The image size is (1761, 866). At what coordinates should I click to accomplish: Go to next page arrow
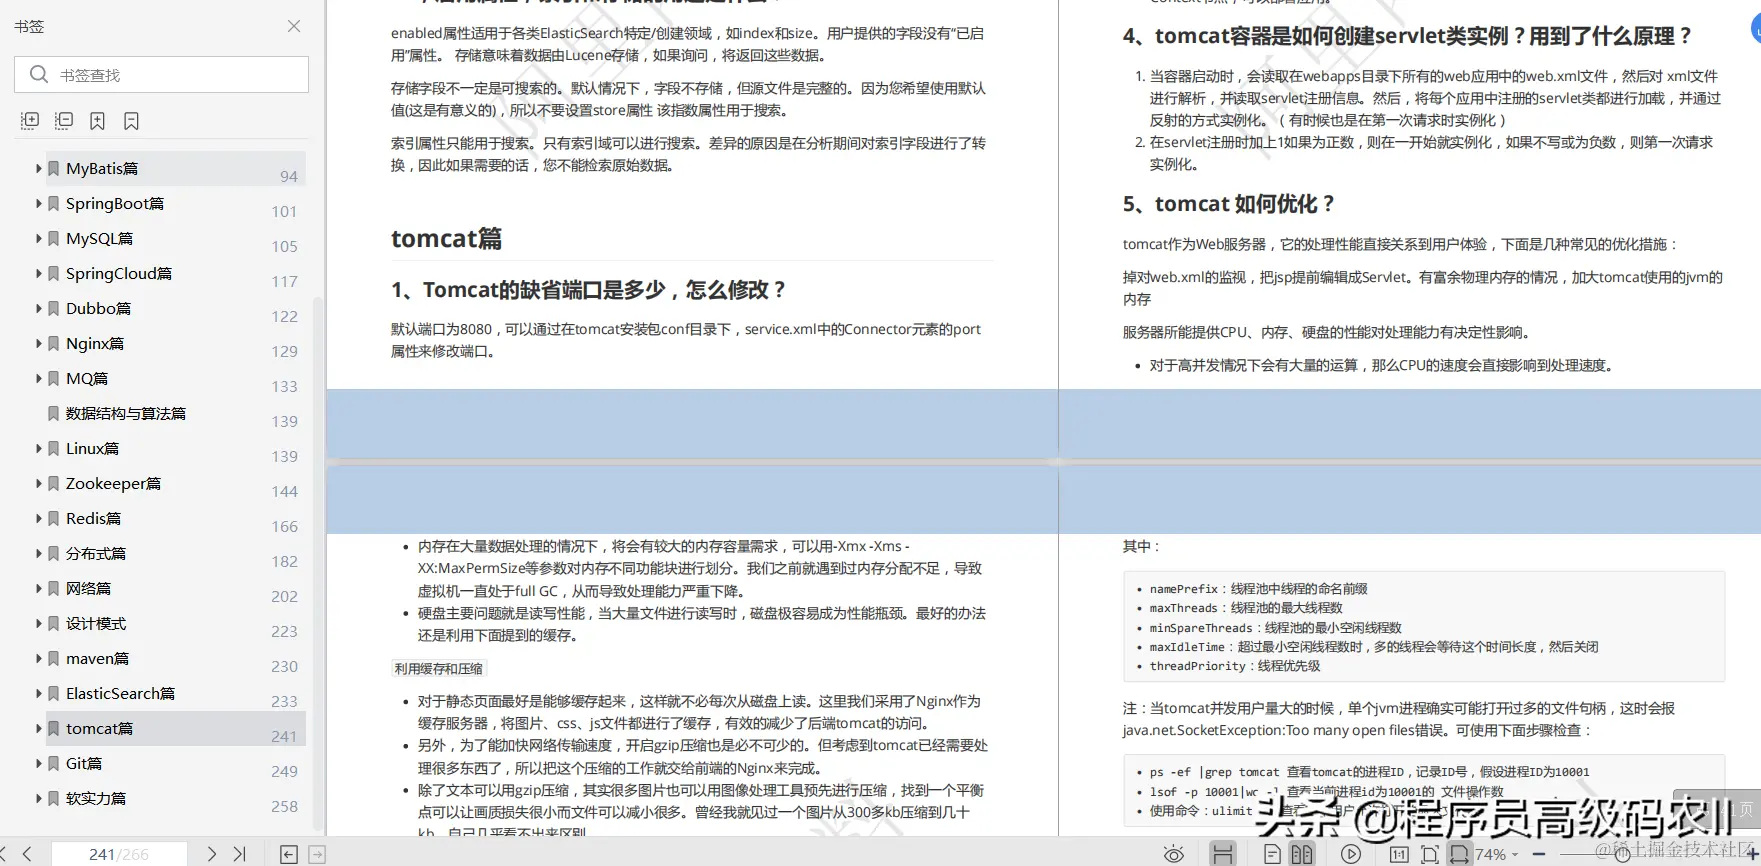pos(211,854)
